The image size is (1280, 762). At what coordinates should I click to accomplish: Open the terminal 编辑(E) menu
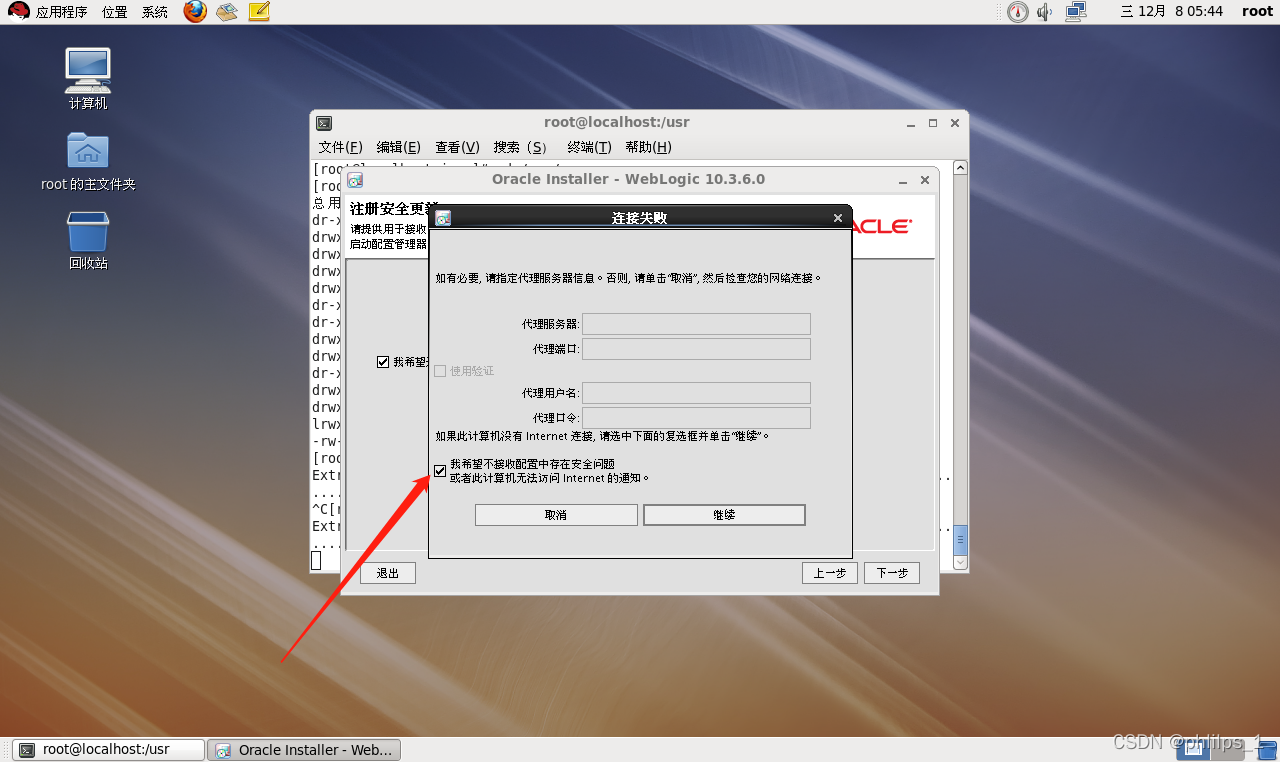tap(398, 147)
